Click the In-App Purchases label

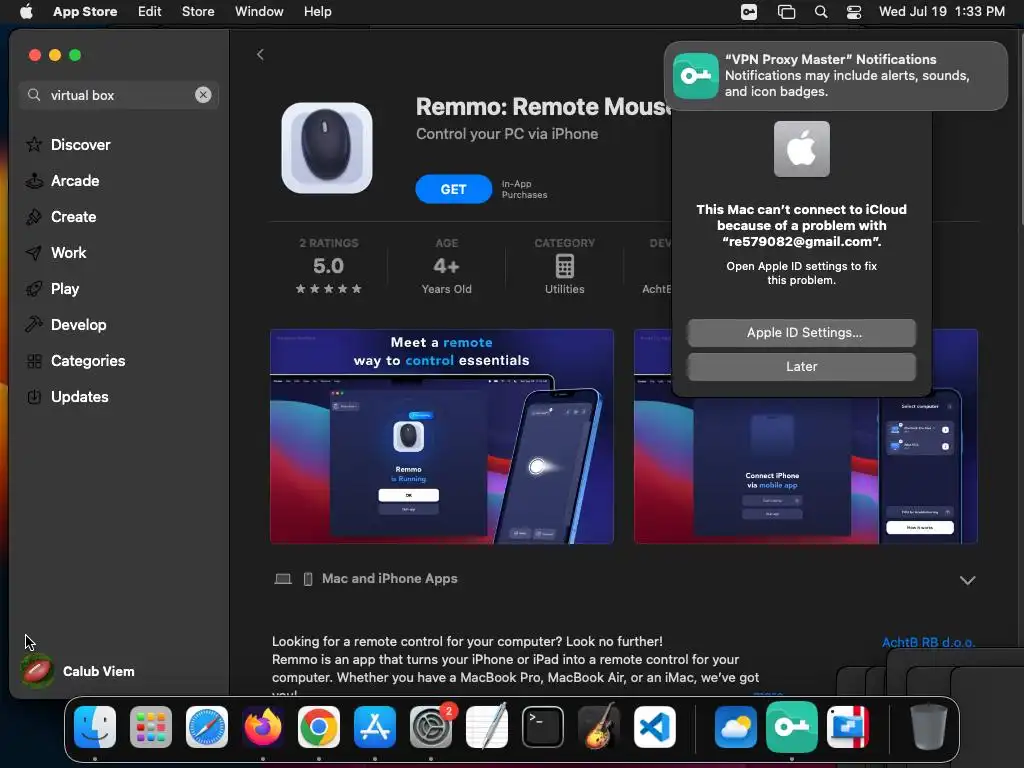(524, 189)
